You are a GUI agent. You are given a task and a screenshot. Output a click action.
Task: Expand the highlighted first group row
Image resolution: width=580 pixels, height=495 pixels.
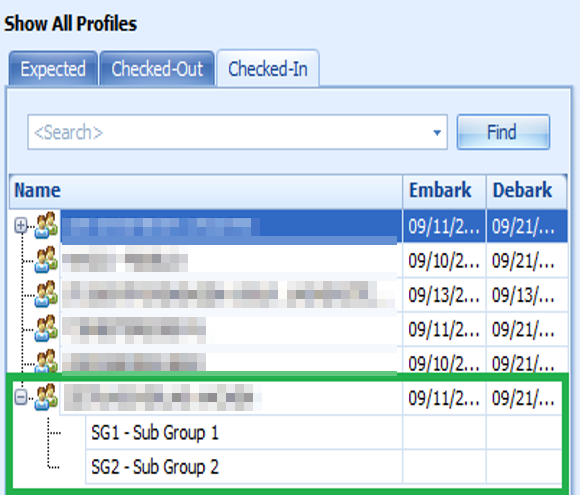21,225
